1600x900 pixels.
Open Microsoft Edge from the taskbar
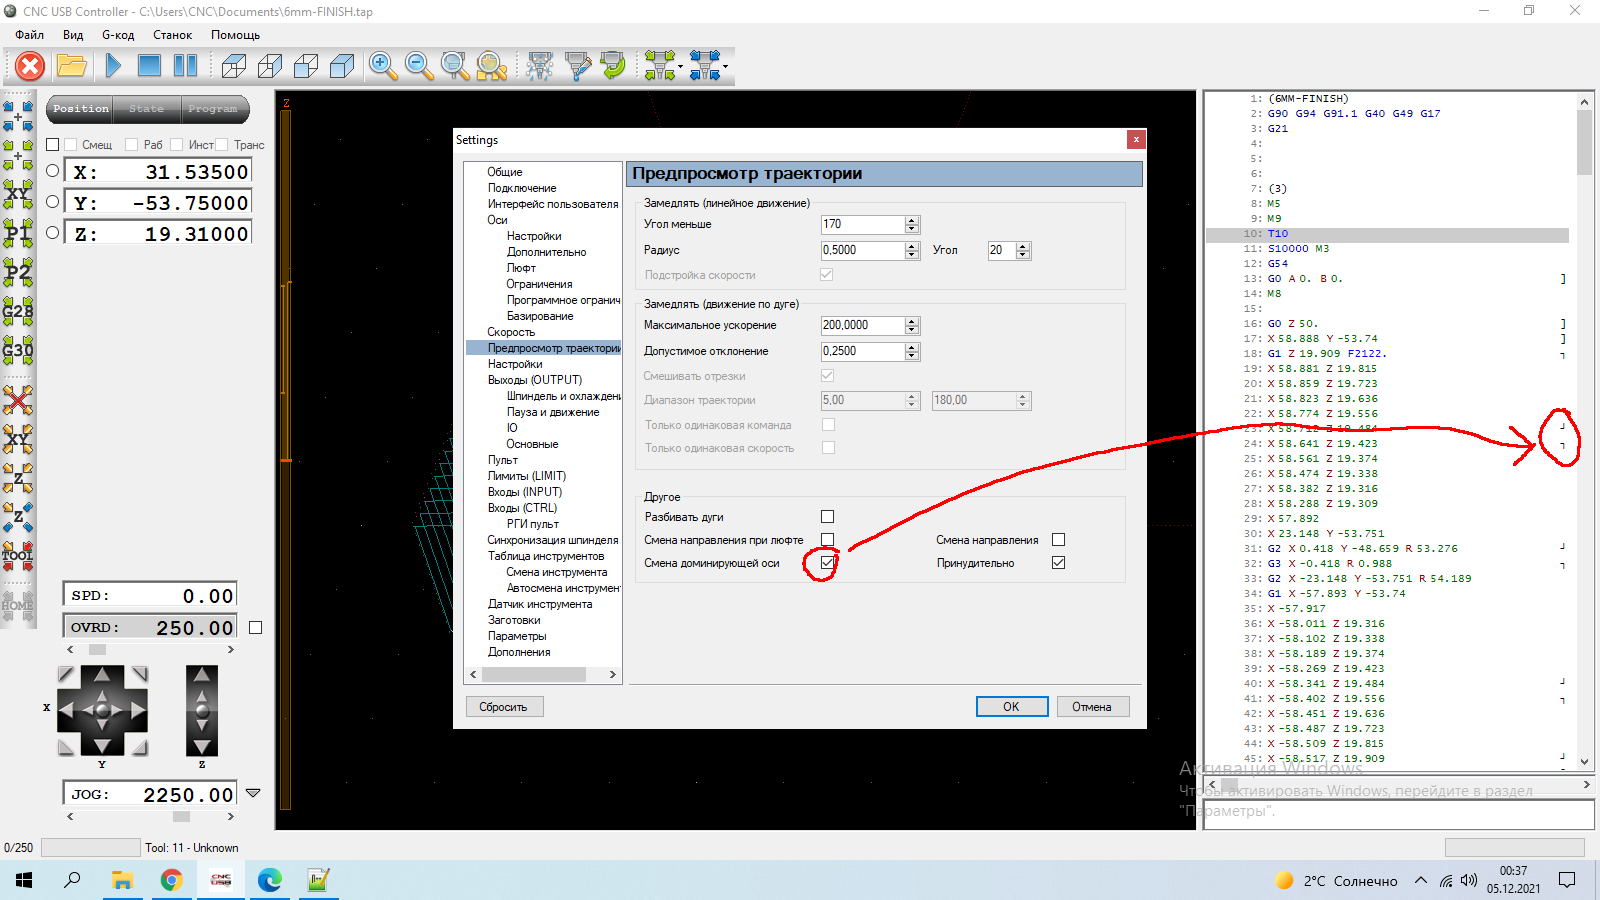270,880
